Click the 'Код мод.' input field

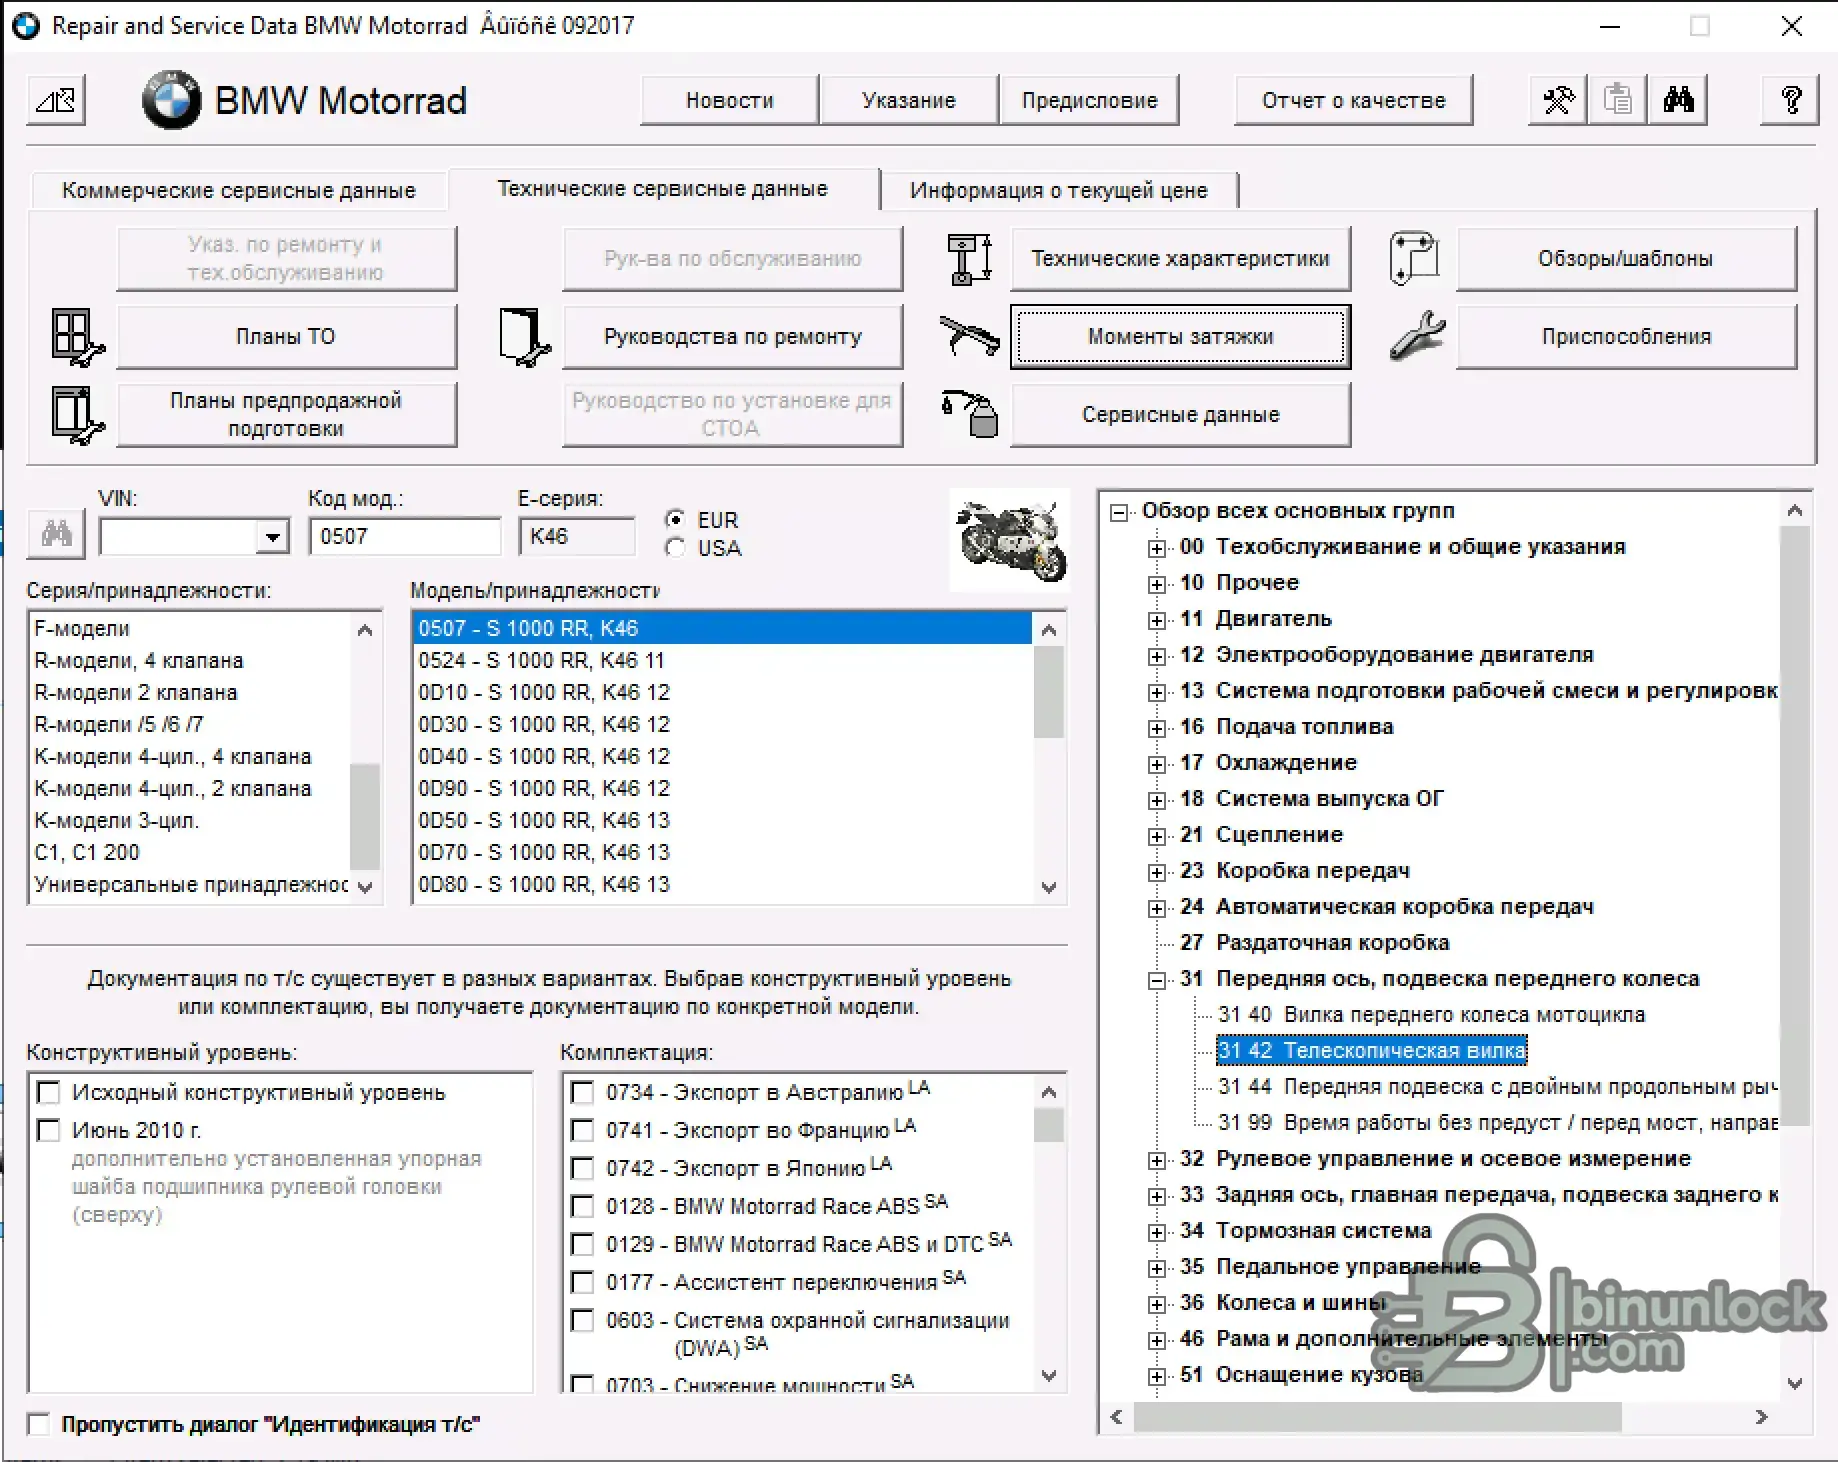(x=405, y=536)
